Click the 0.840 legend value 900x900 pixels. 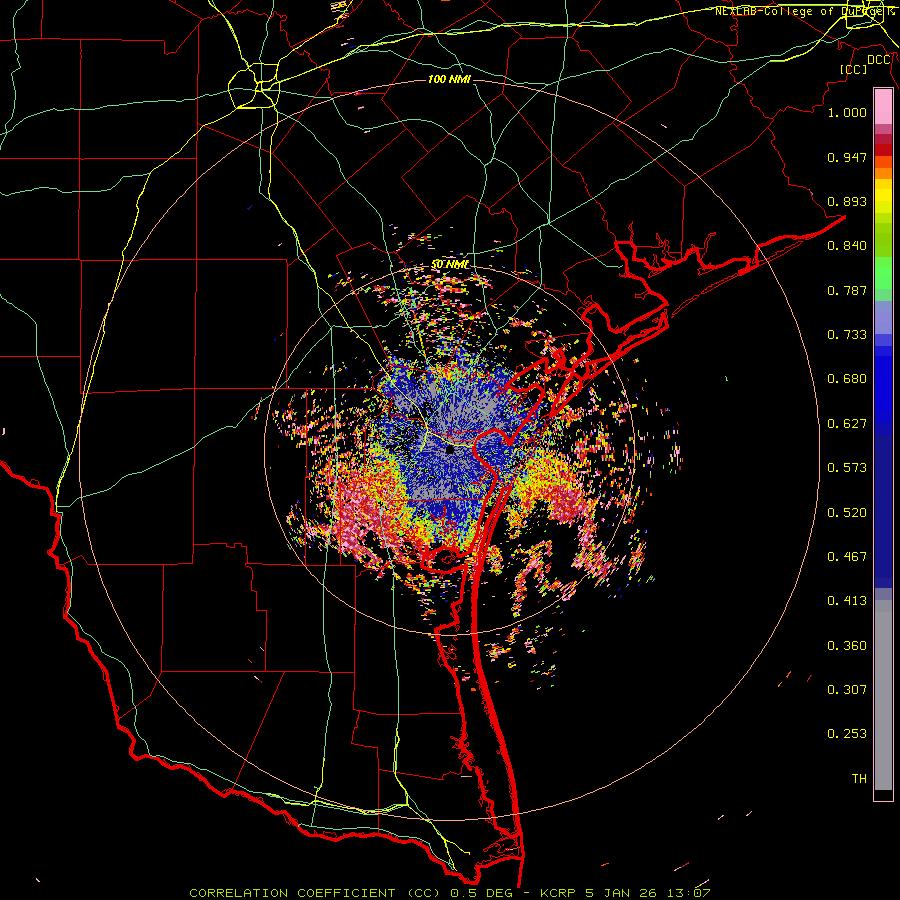point(847,246)
